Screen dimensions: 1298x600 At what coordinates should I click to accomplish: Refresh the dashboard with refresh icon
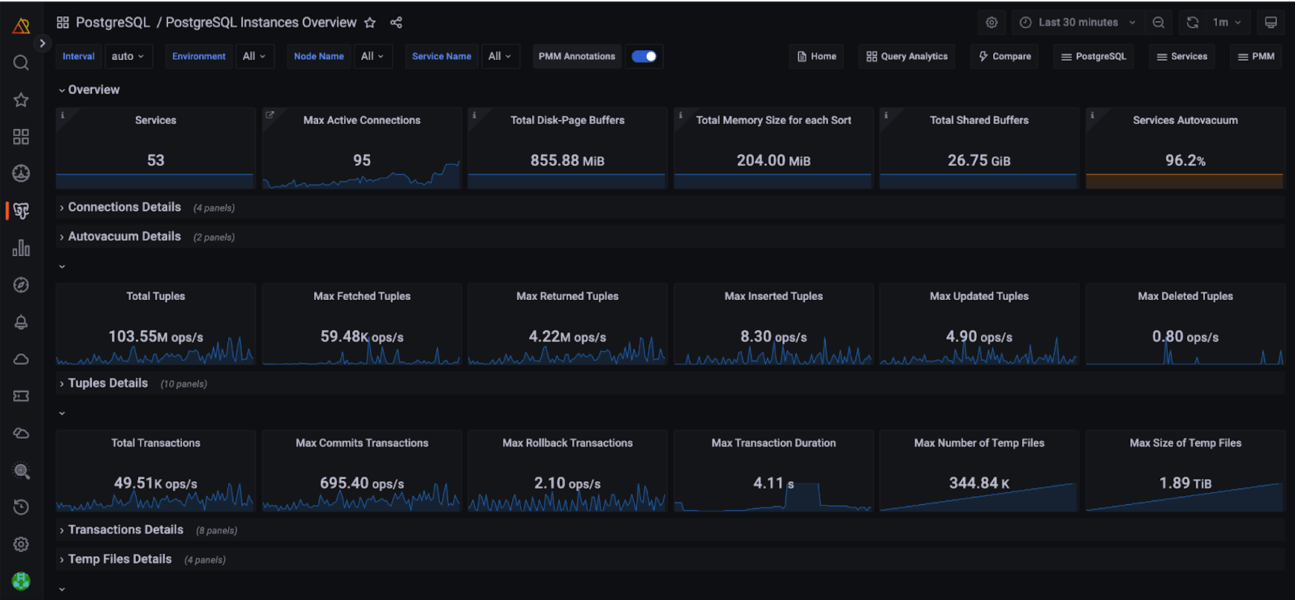pos(1192,22)
